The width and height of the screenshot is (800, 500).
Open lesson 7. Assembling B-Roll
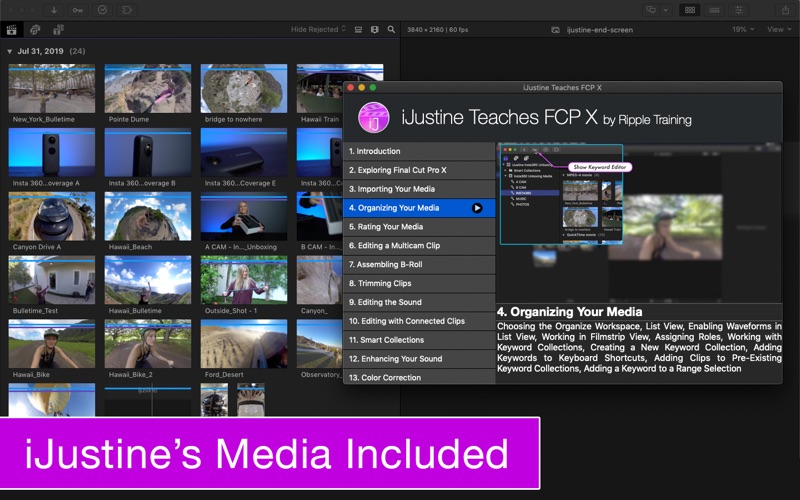tap(419, 264)
